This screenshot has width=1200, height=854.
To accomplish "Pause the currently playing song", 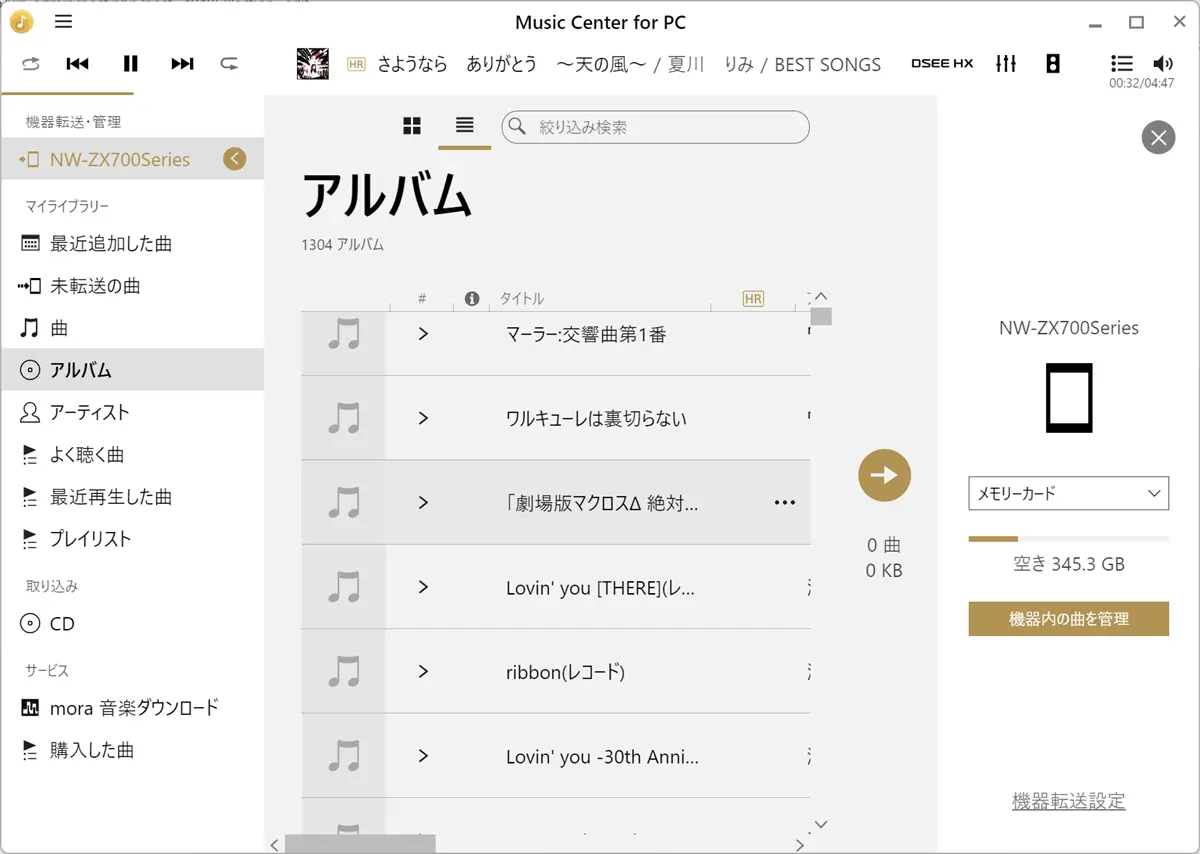I will [130, 64].
